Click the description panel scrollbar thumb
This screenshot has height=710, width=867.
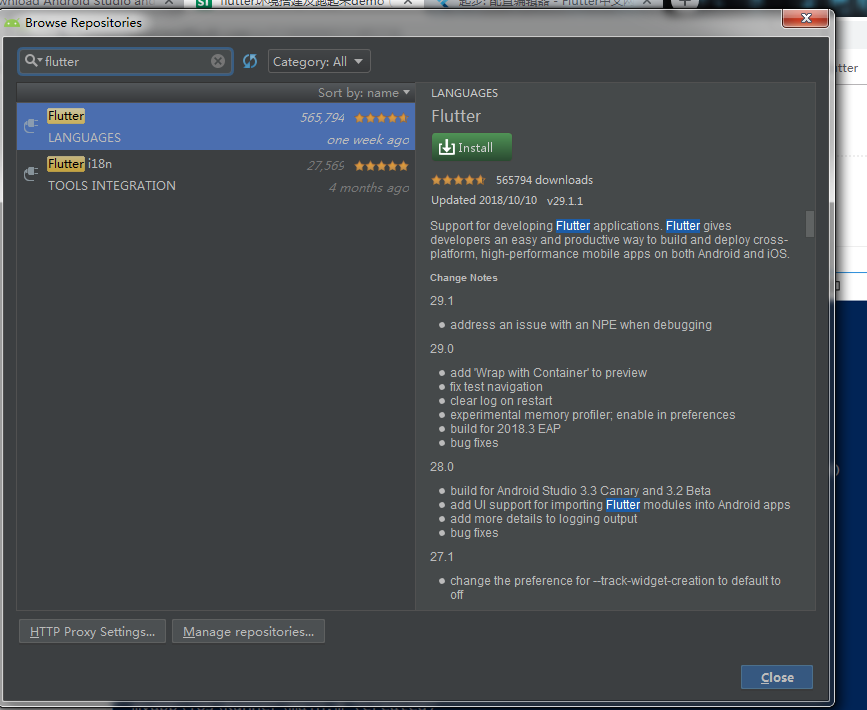point(810,224)
